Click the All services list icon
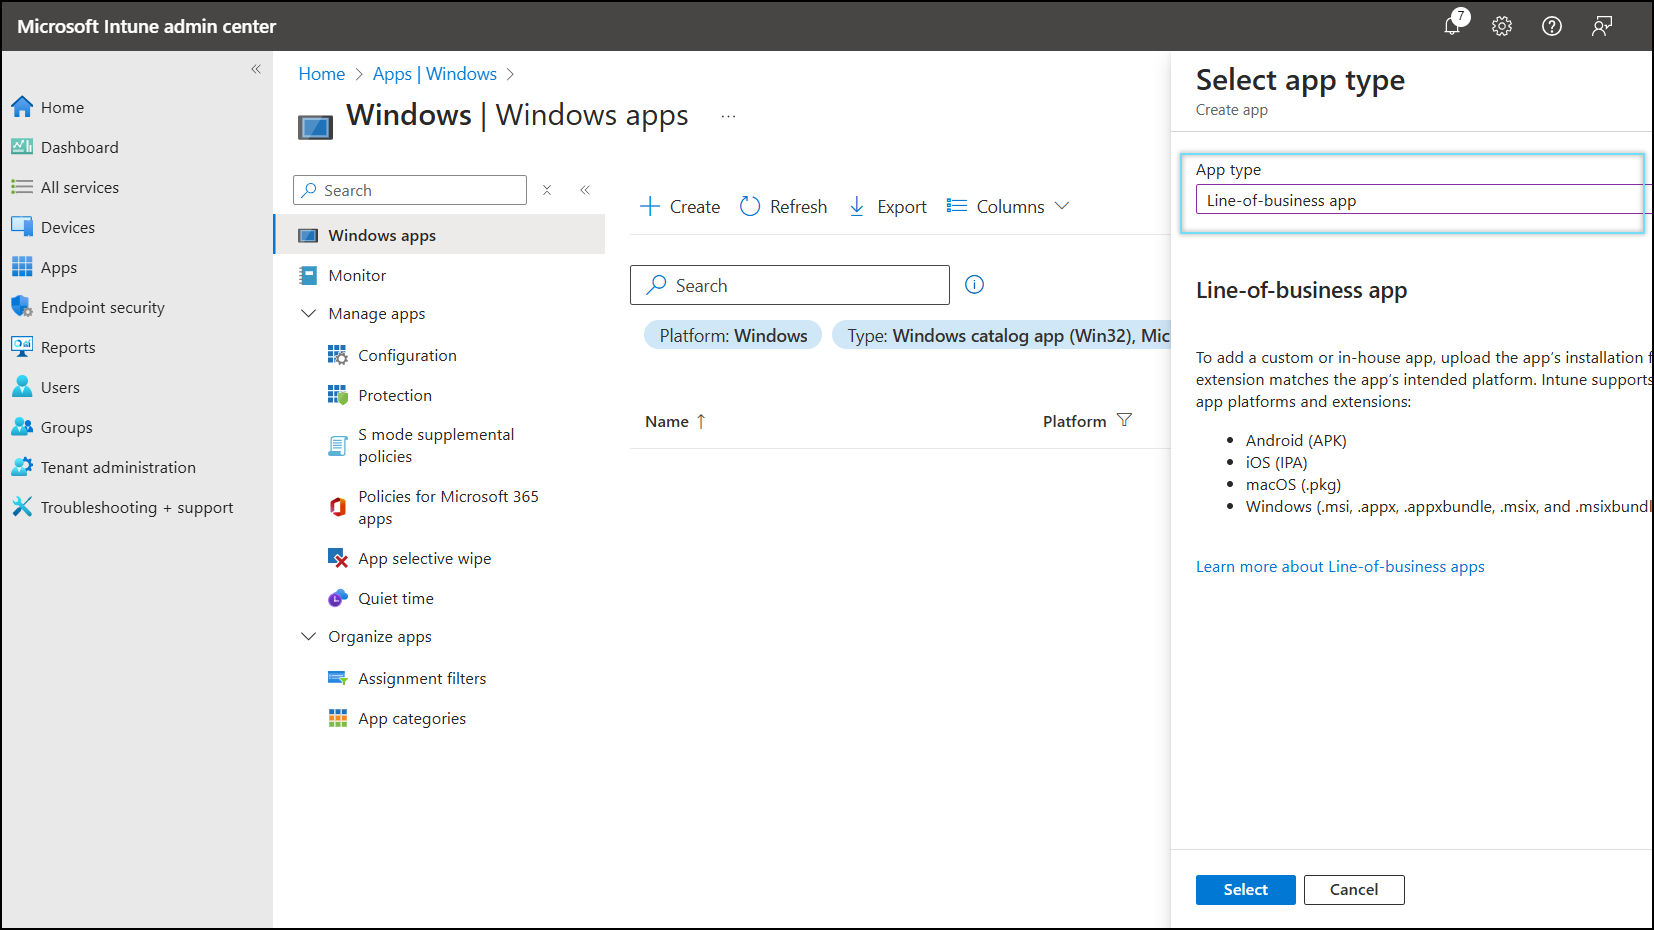The width and height of the screenshot is (1654, 930). pyautogui.click(x=22, y=187)
